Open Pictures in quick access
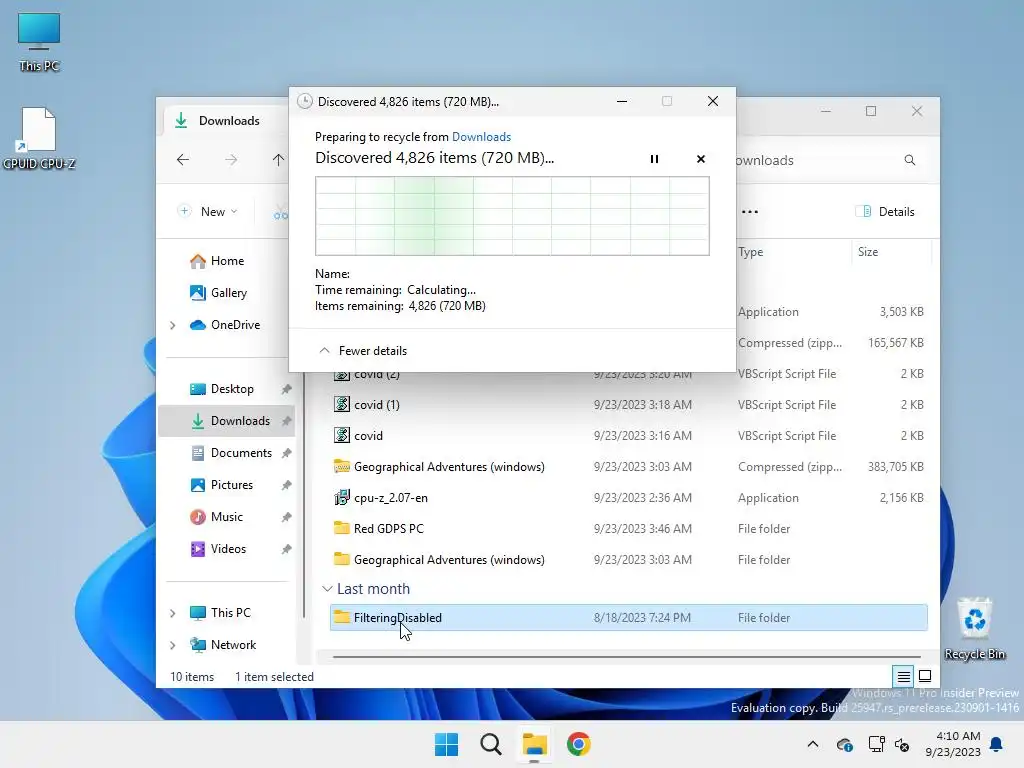 [x=231, y=485]
